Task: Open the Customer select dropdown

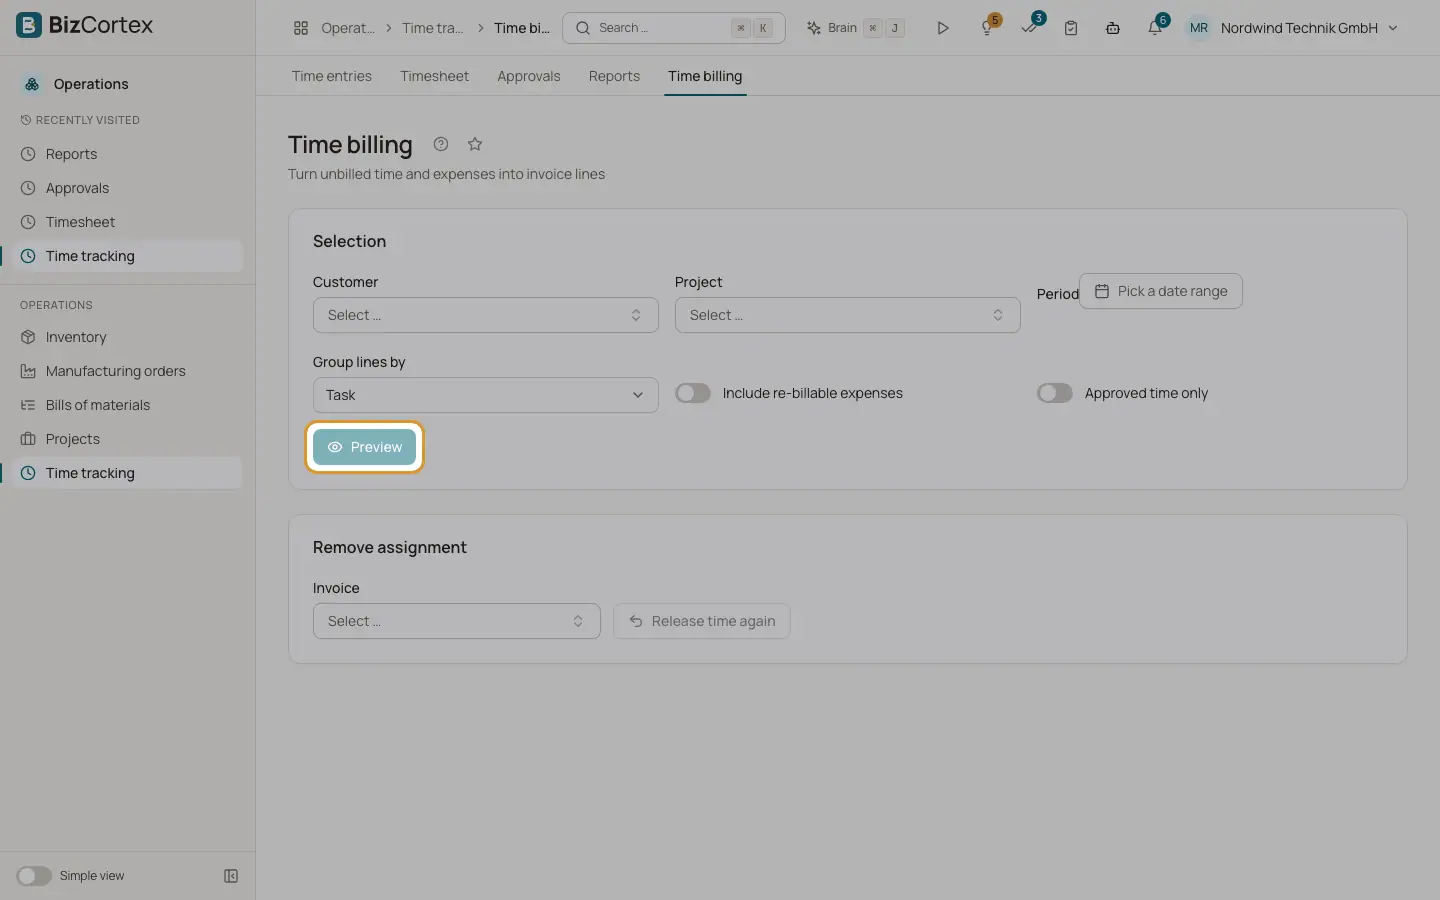Action: 486,315
